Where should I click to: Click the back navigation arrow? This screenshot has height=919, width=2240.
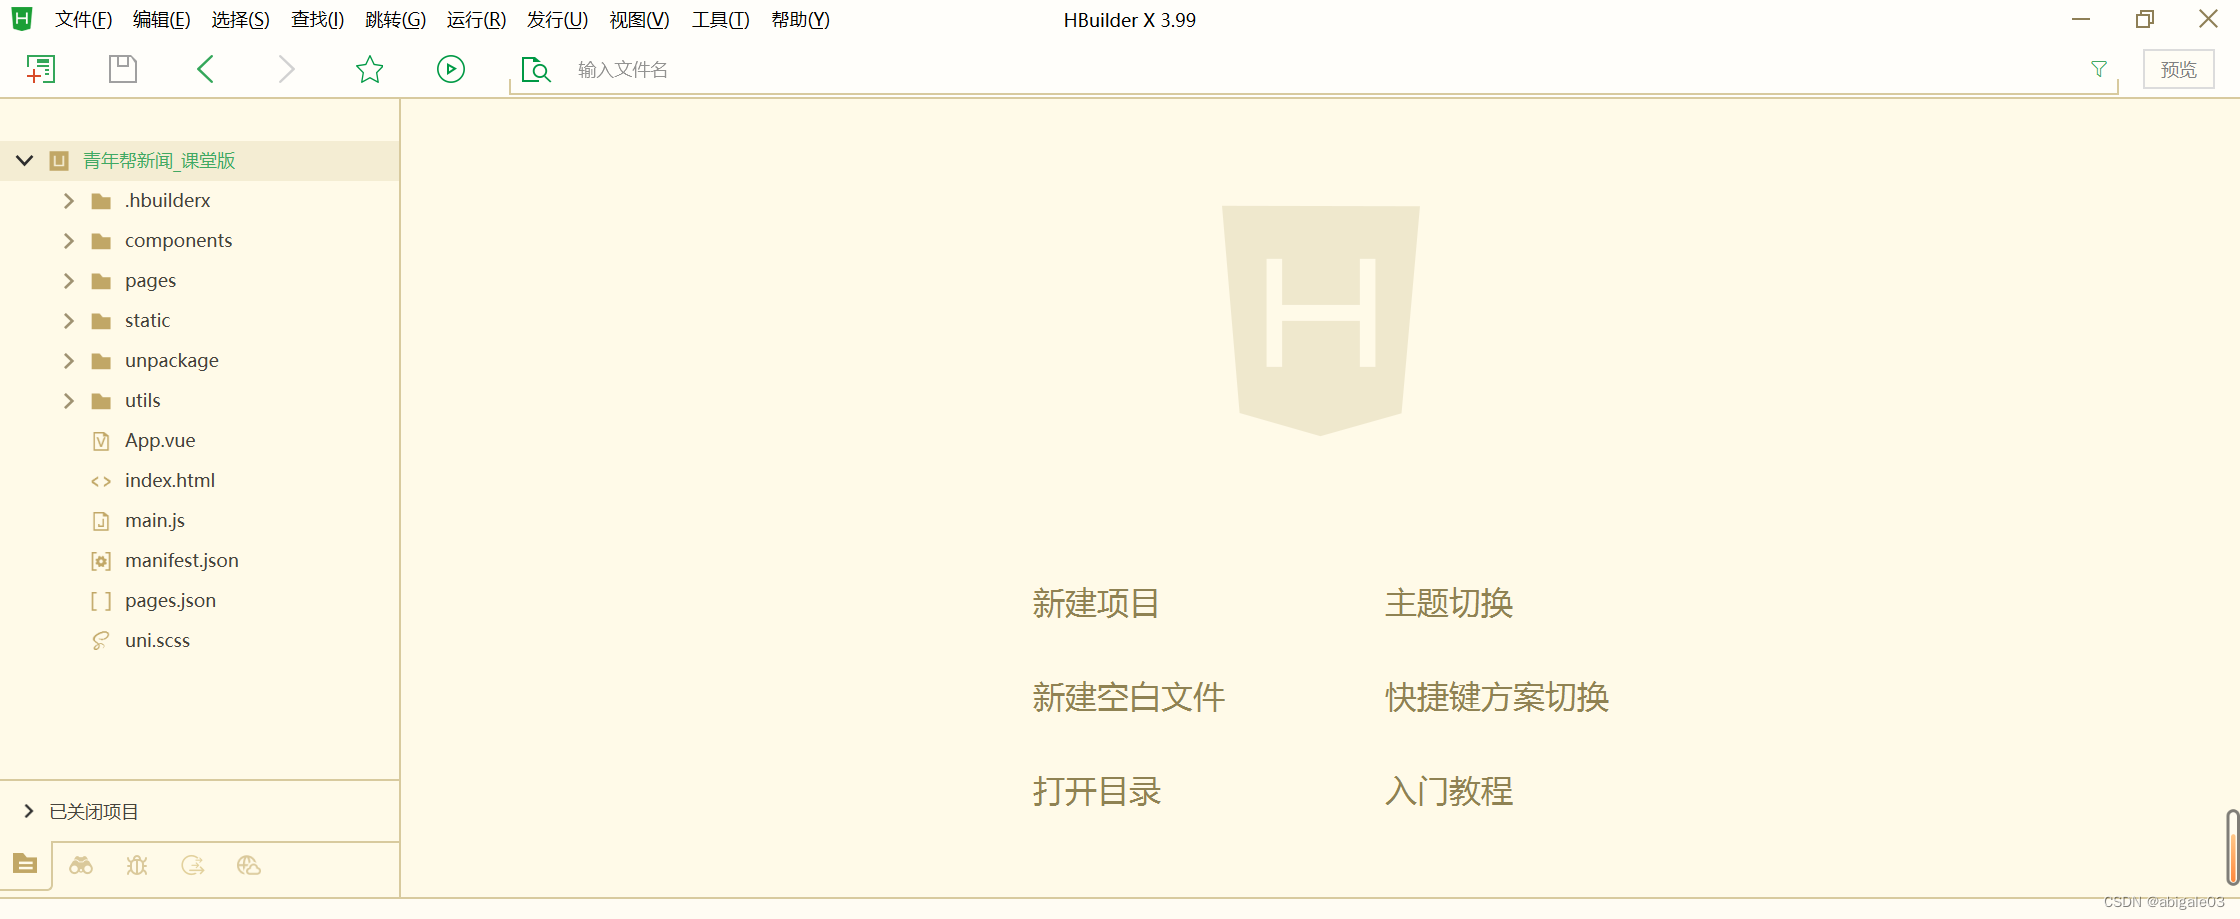(x=205, y=69)
